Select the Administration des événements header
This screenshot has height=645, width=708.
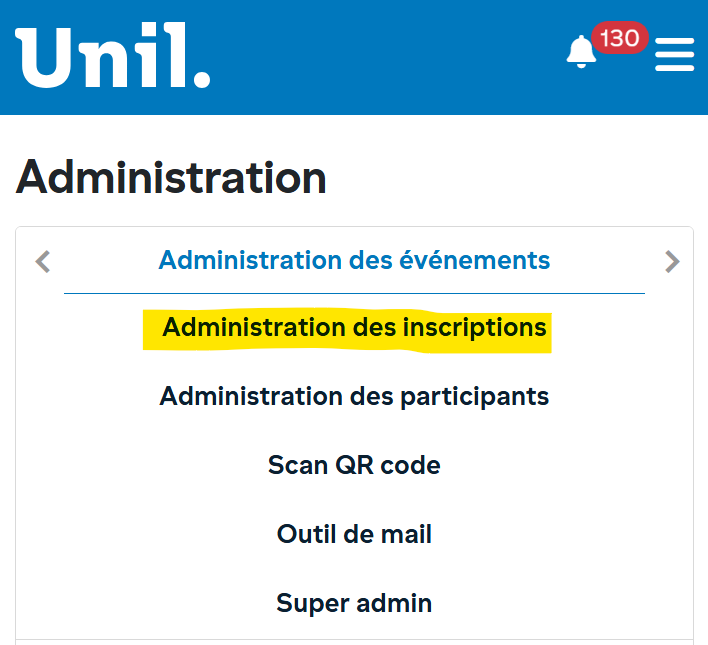[x=354, y=261]
